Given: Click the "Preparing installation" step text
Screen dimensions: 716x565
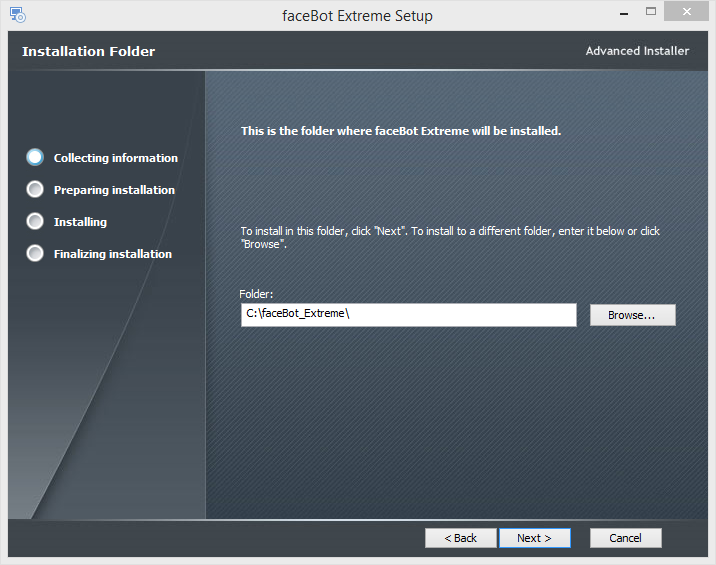Looking at the screenshot, I should tap(114, 190).
